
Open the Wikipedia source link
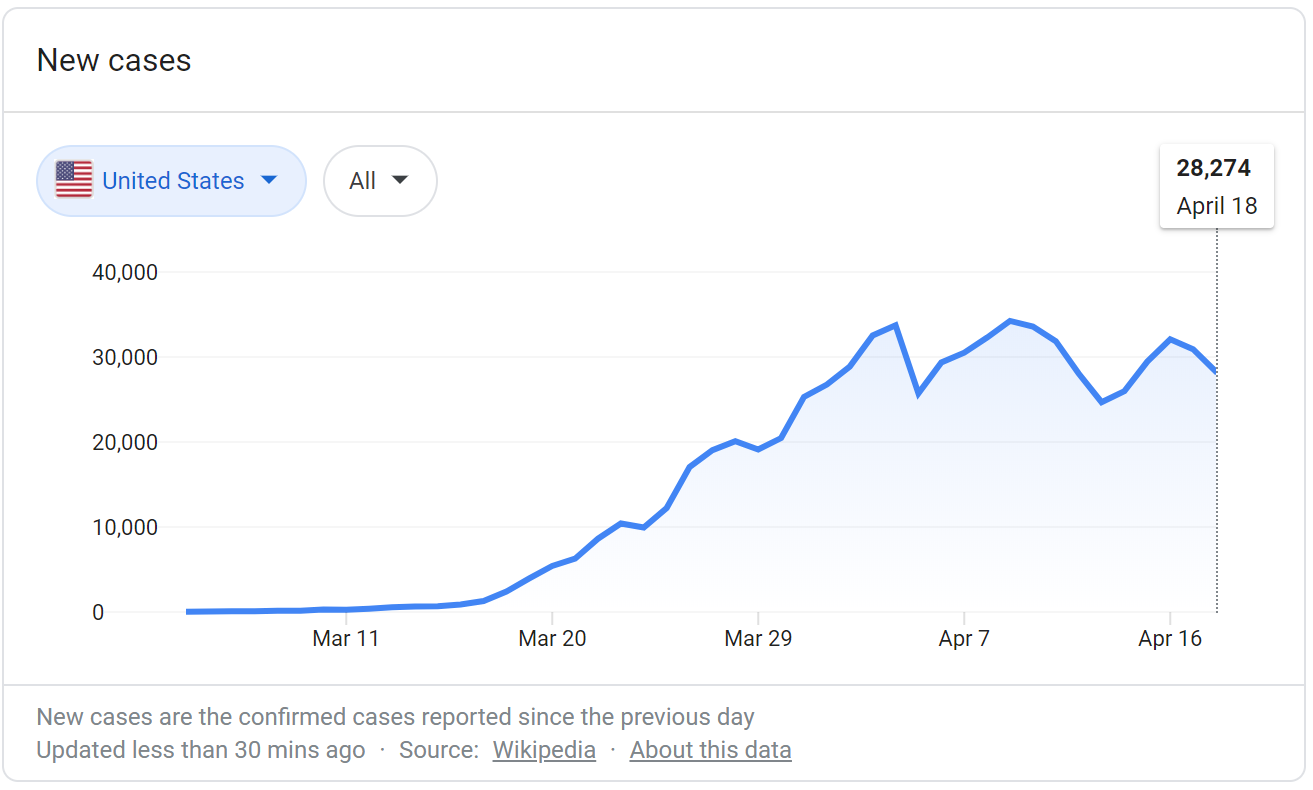[x=544, y=750]
